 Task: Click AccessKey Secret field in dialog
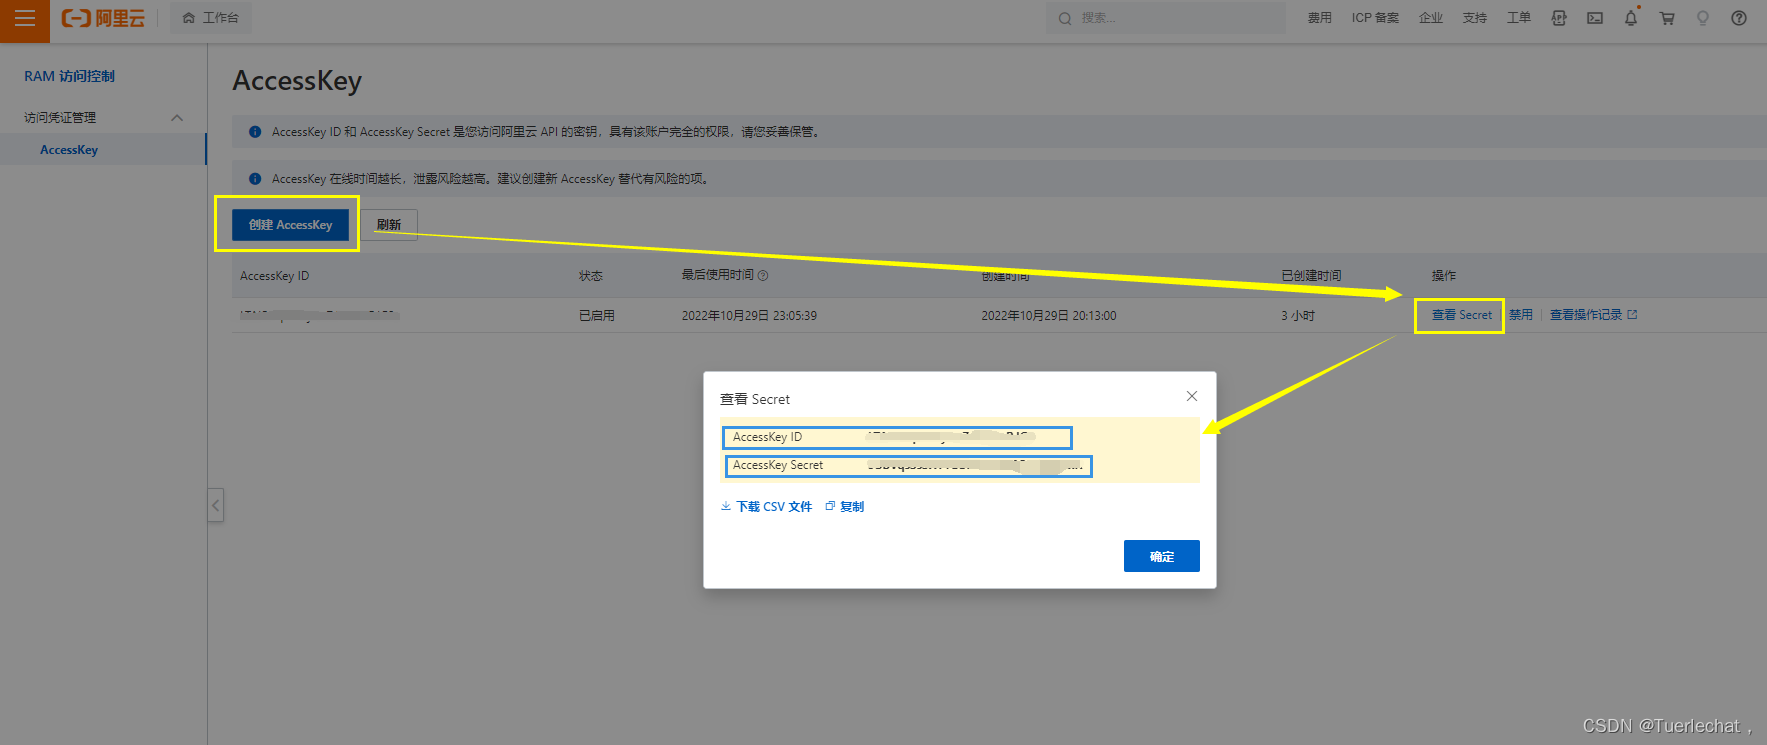[x=908, y=466]
